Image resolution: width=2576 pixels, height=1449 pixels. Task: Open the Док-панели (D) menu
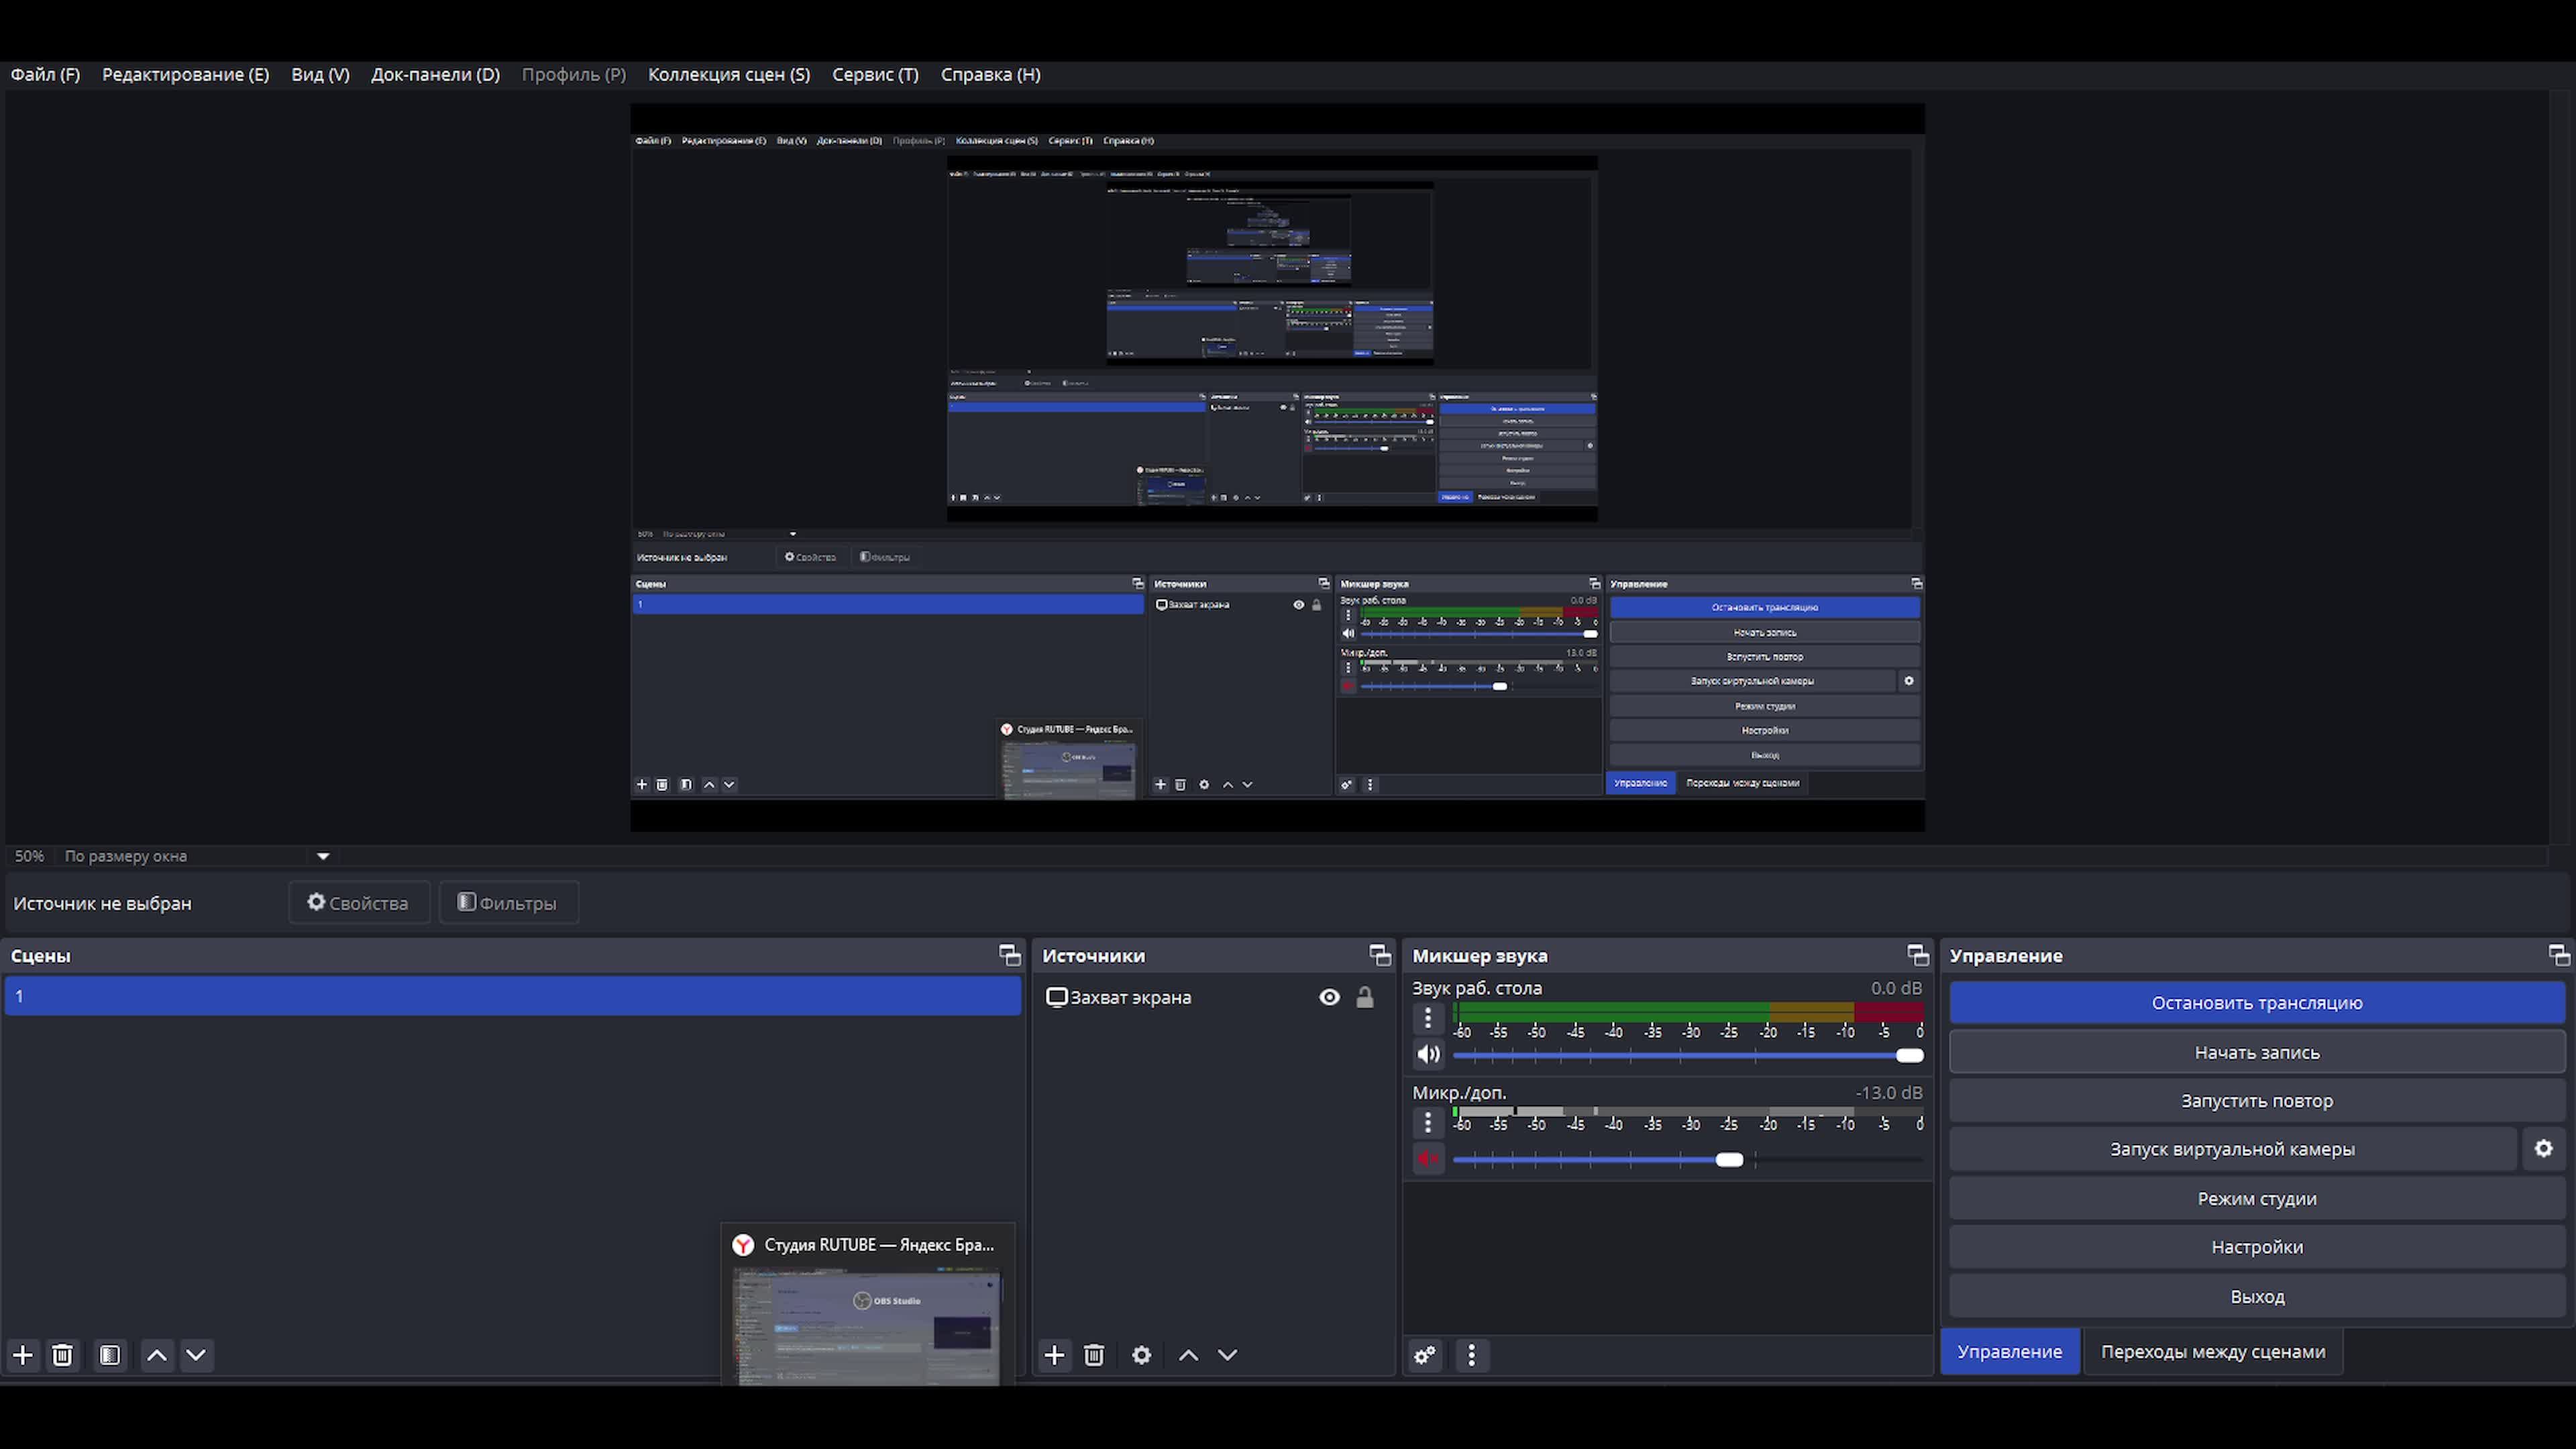[435, 74]
